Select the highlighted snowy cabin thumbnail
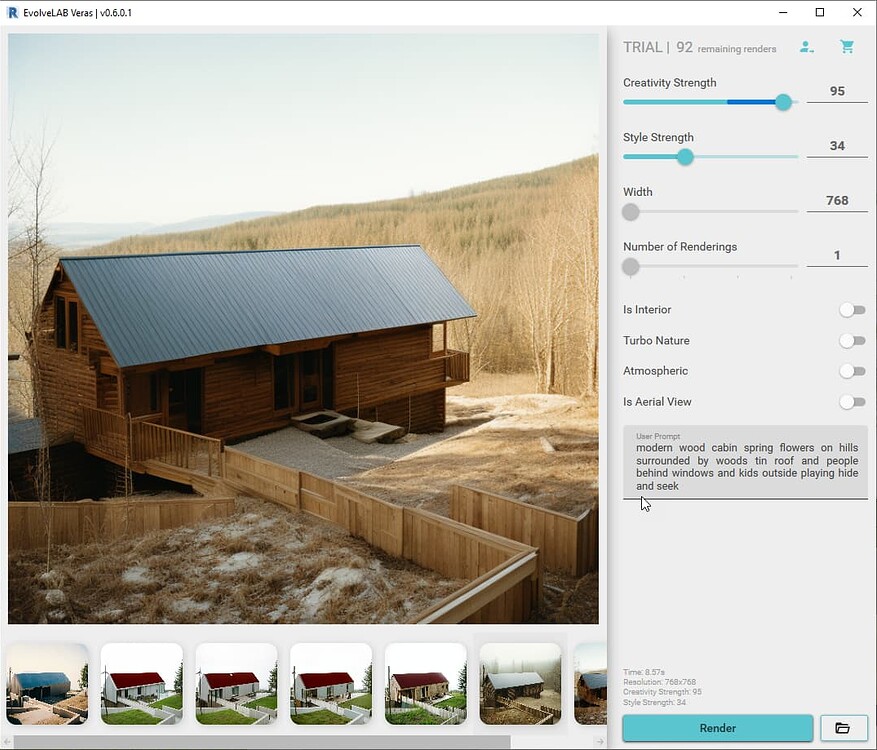 coord(520,684)
